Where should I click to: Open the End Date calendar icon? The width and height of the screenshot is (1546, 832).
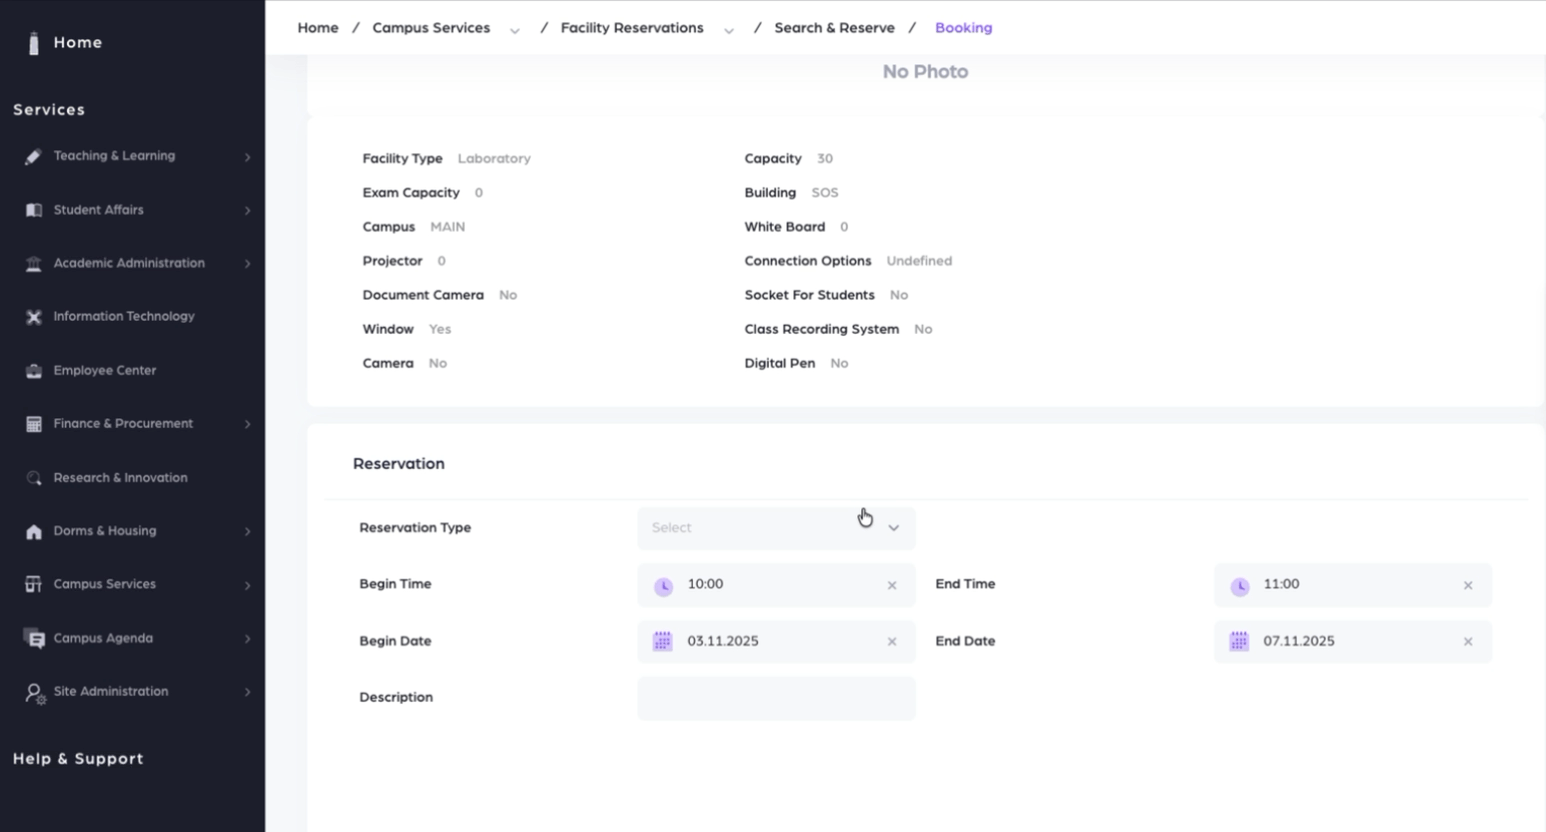click(x=1238, y=641)
